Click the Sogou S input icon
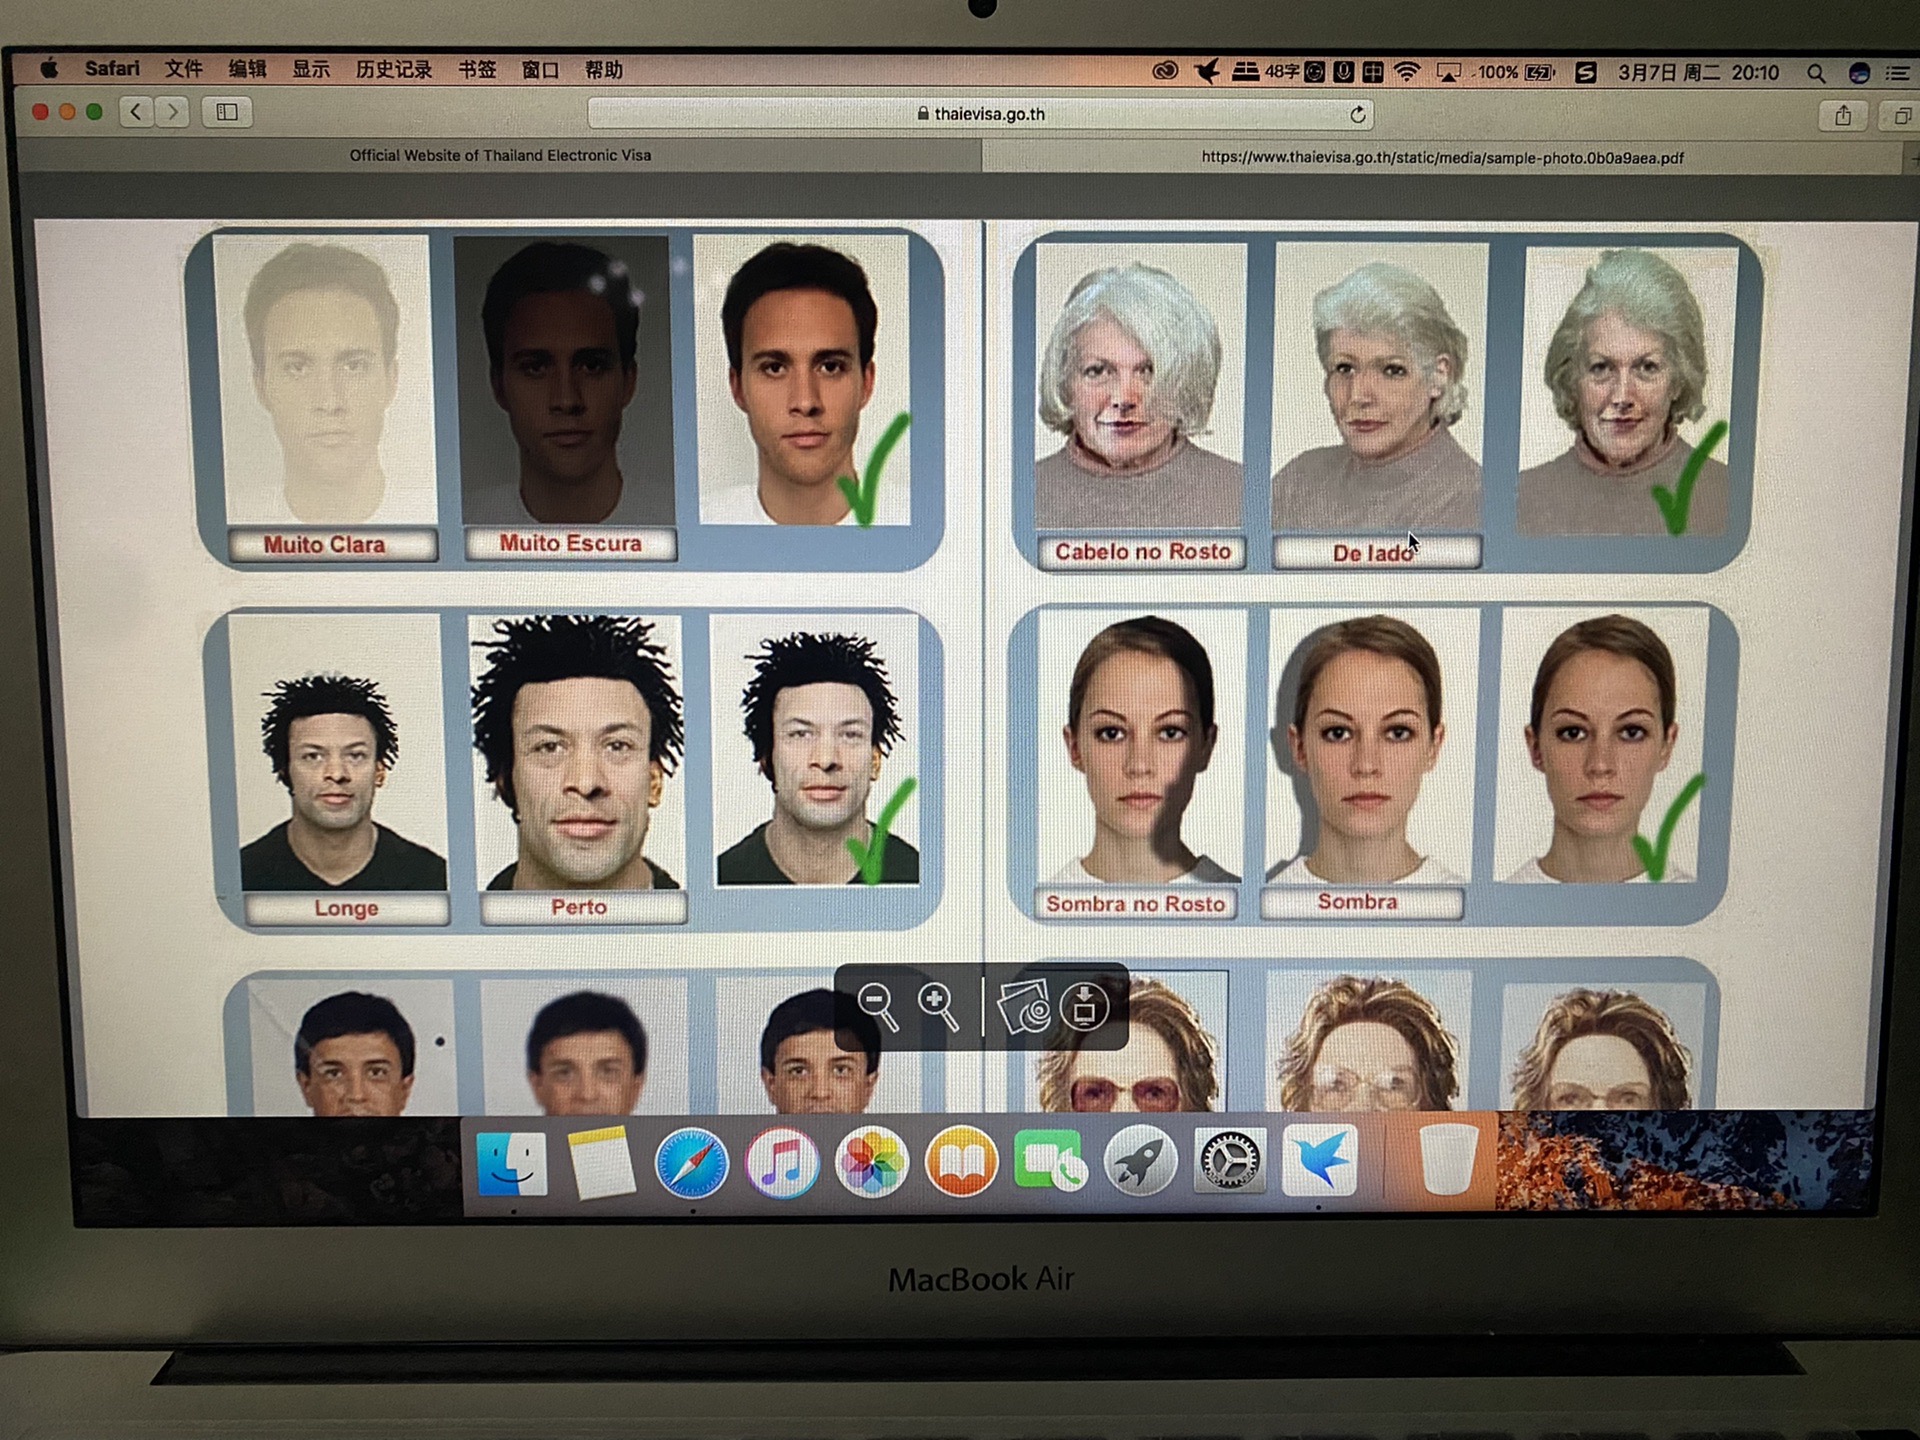1920x1440 pixels. [x=1585, y=73]
